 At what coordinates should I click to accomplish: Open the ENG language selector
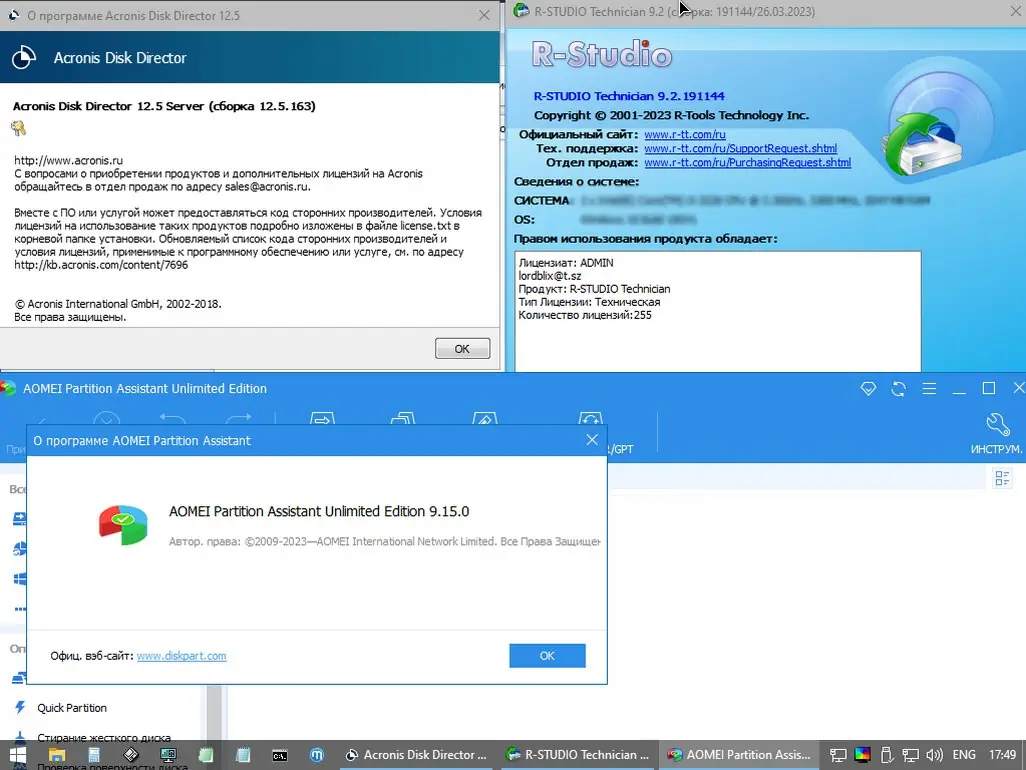(964, 755)
